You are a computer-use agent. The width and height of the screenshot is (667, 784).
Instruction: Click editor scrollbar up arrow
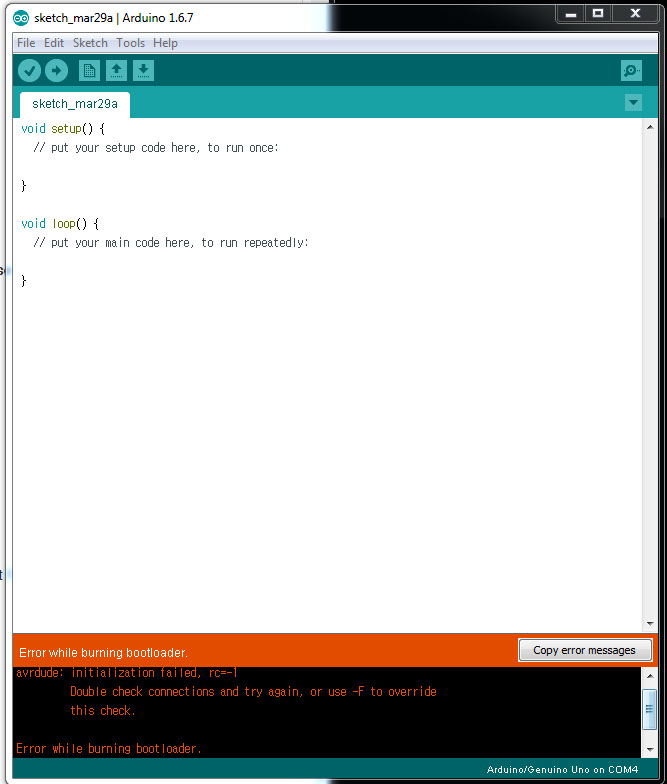(x=650, y=127)
